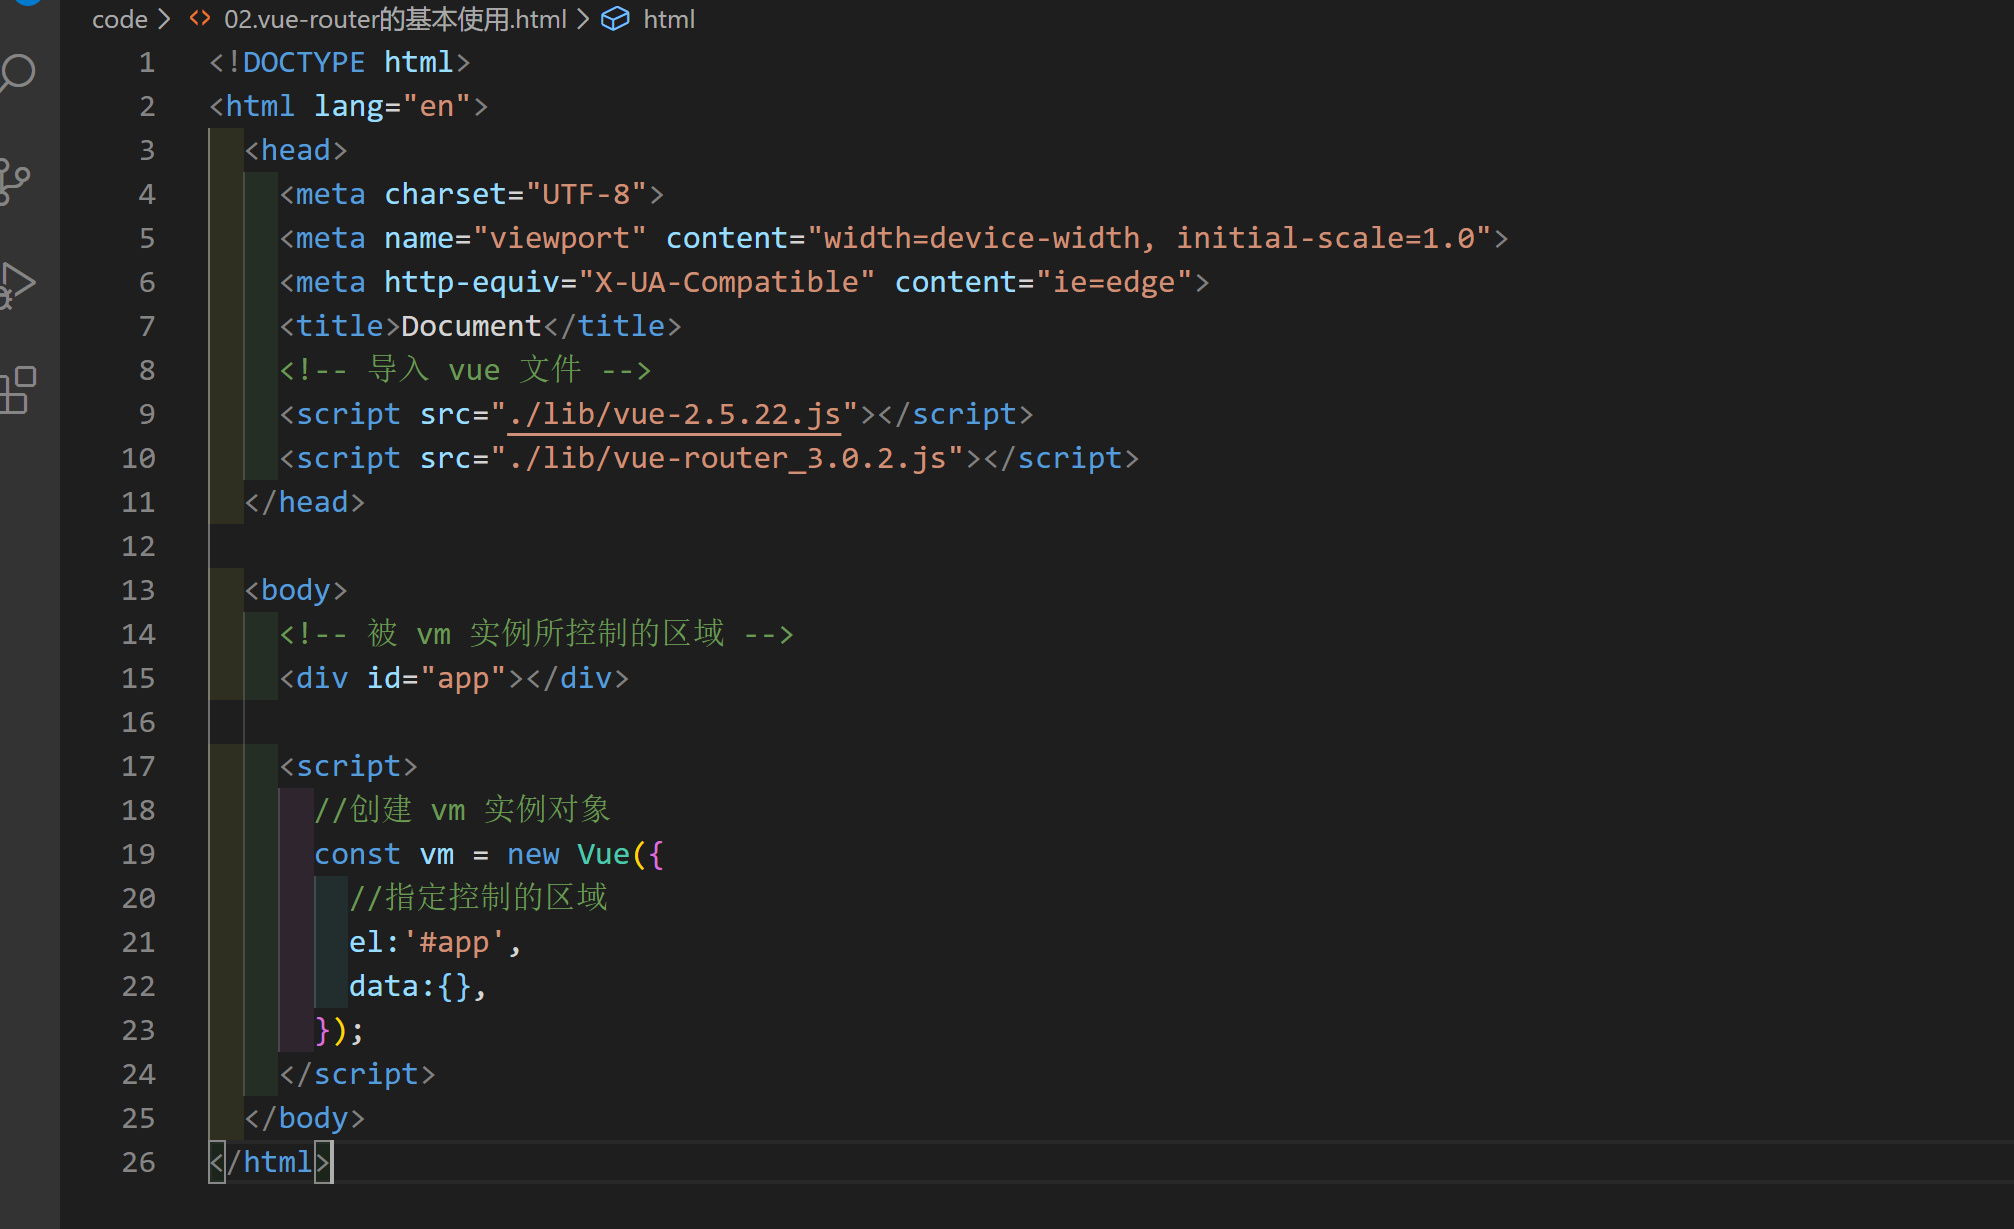Click line number 13 in the gutter
2014x1229 pixels.
pyautogui.click(x=138, y=590)
